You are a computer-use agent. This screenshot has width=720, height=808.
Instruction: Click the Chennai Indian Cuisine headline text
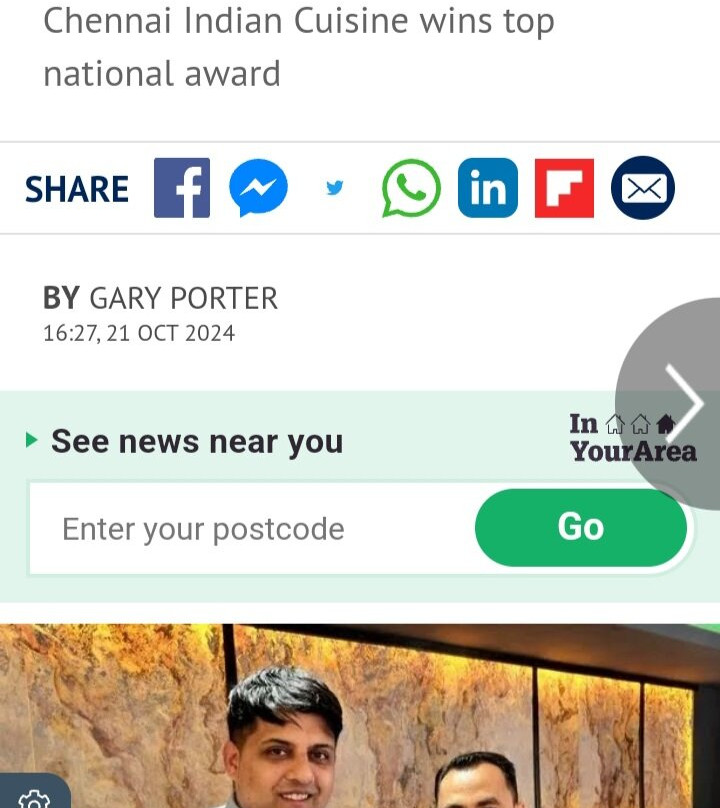click(299, 47)
